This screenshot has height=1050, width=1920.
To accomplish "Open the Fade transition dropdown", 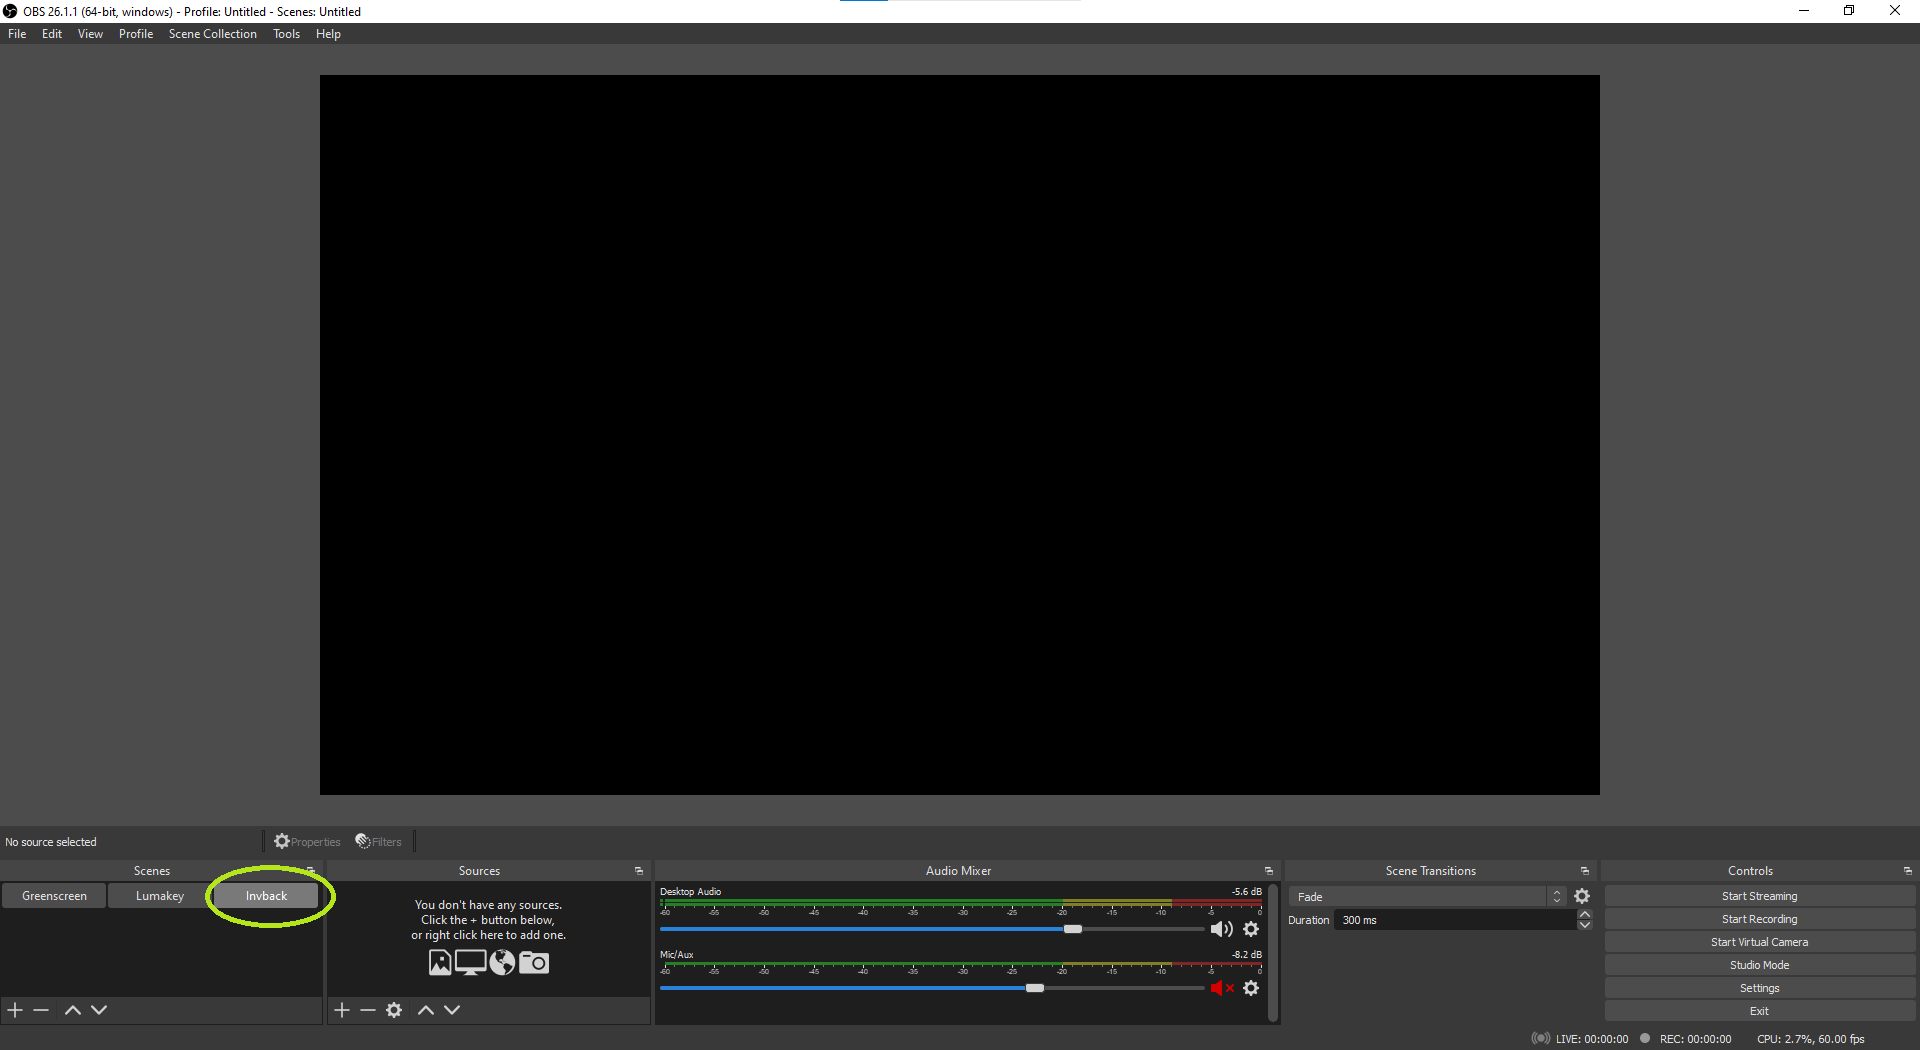I will 1427,896.
